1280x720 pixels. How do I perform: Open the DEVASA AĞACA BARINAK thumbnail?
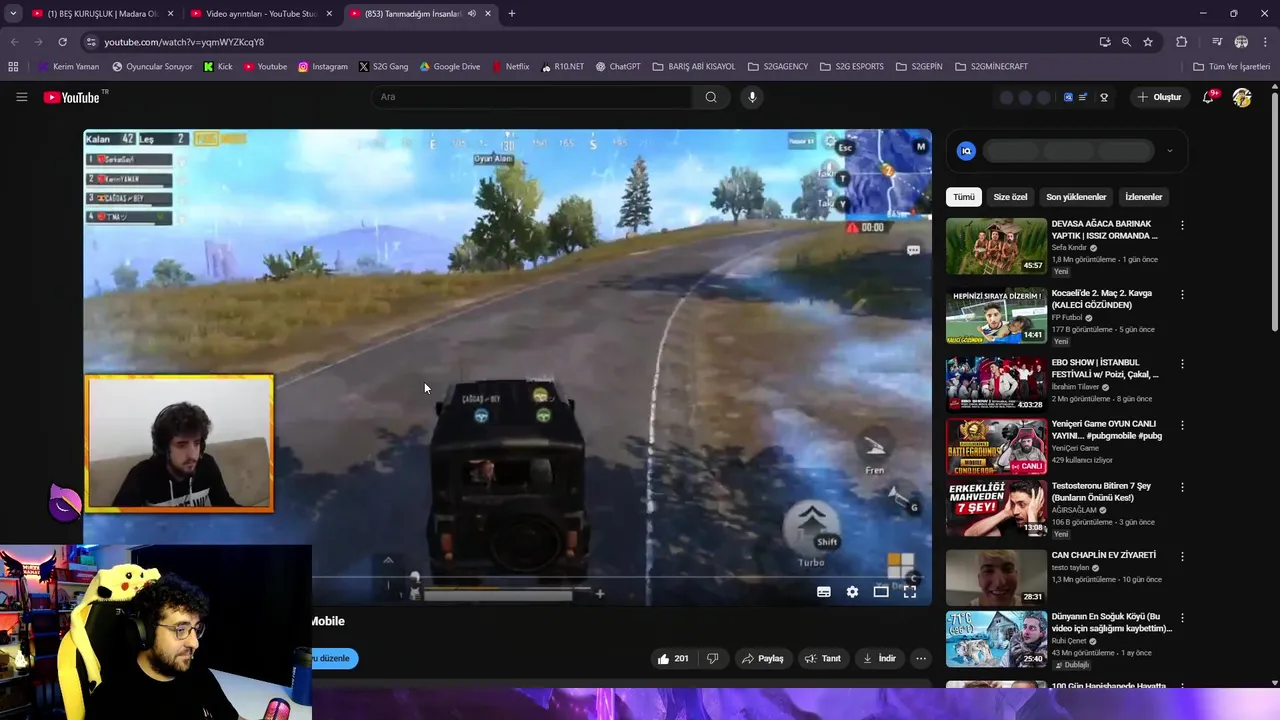coord(996,246)
